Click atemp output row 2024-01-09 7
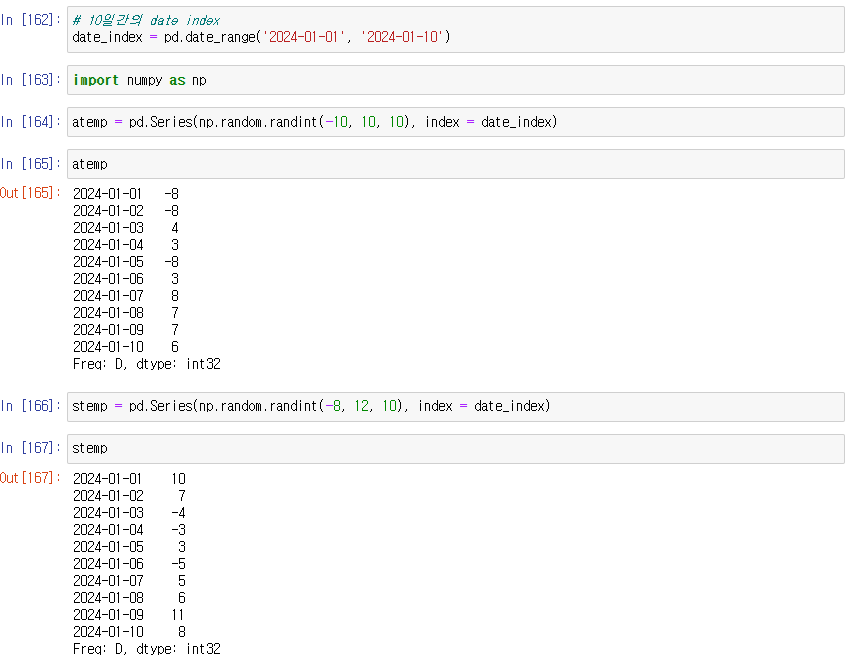This screenshot has width=852, height=664. coord(126,330)
